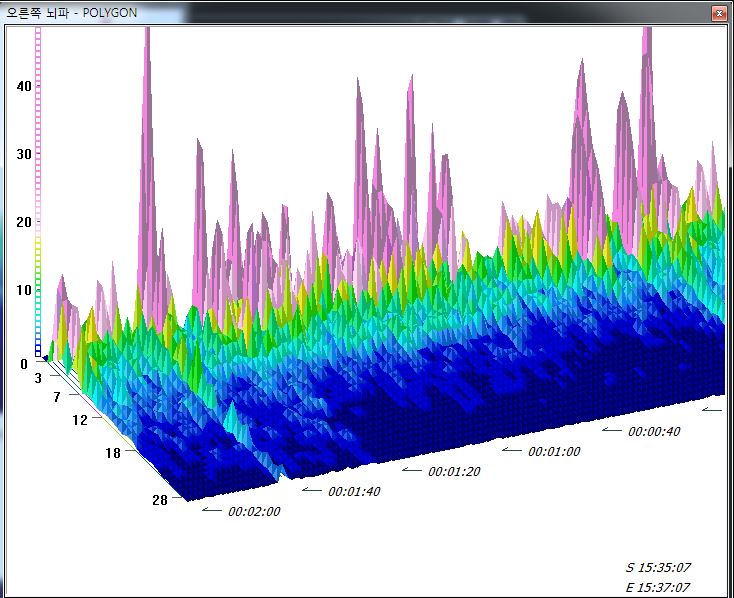
Task: Click frequency axis label 28
Action: 160,500
